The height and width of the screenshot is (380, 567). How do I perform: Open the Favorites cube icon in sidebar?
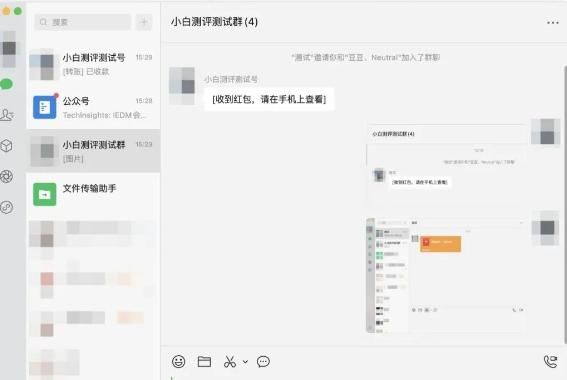click(x=7, y=146)
